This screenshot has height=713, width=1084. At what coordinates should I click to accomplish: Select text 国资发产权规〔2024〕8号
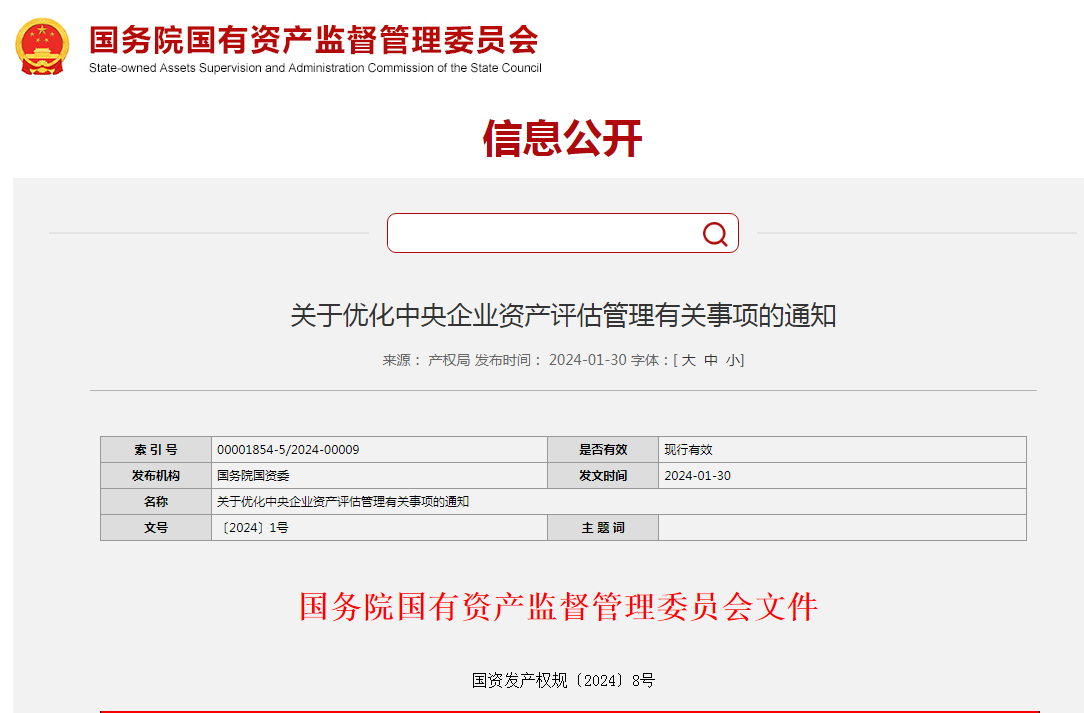click(563, 680)
